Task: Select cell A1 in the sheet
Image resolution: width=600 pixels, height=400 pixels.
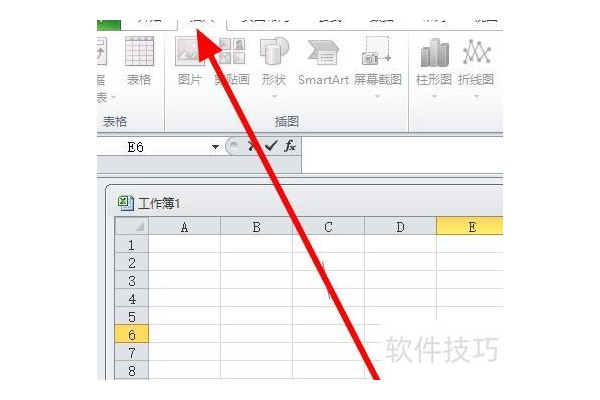Action: (x=184, y=244)
